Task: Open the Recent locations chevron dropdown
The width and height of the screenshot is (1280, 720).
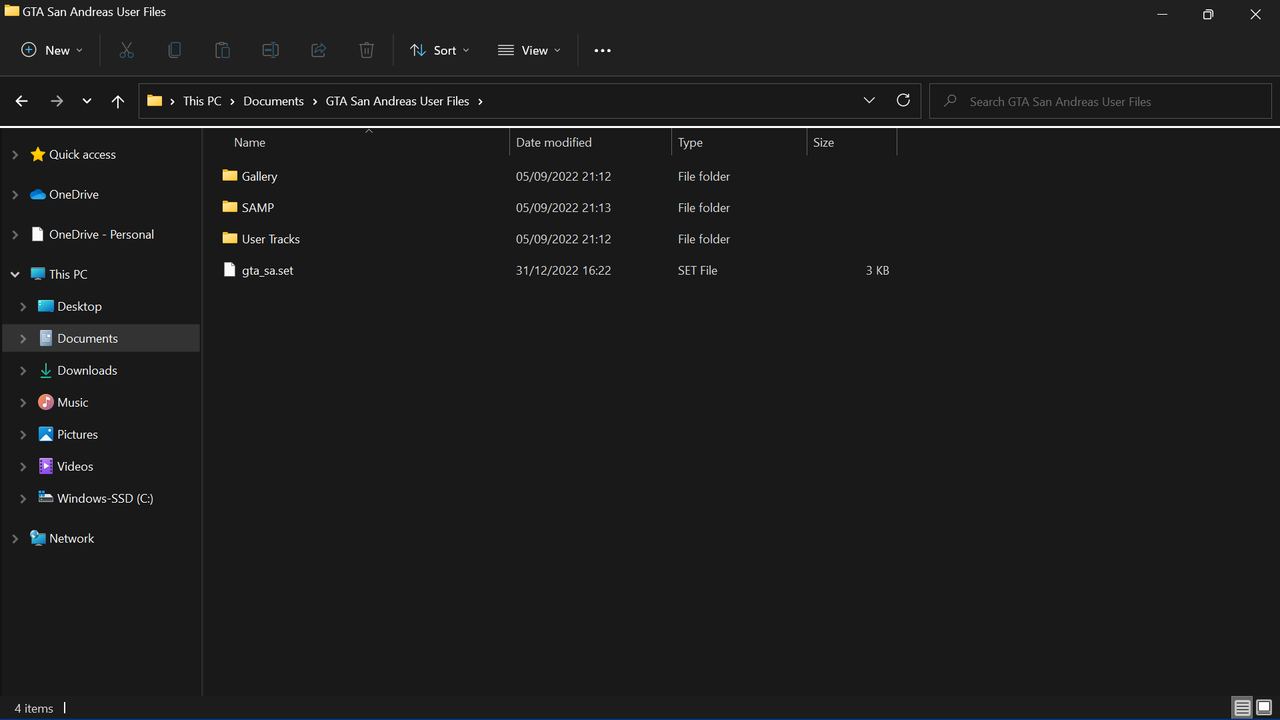Action: coord(87,101)
